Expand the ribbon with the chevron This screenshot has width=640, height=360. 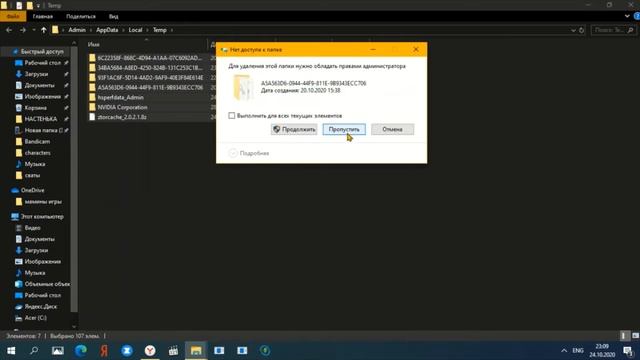(627, 16)
